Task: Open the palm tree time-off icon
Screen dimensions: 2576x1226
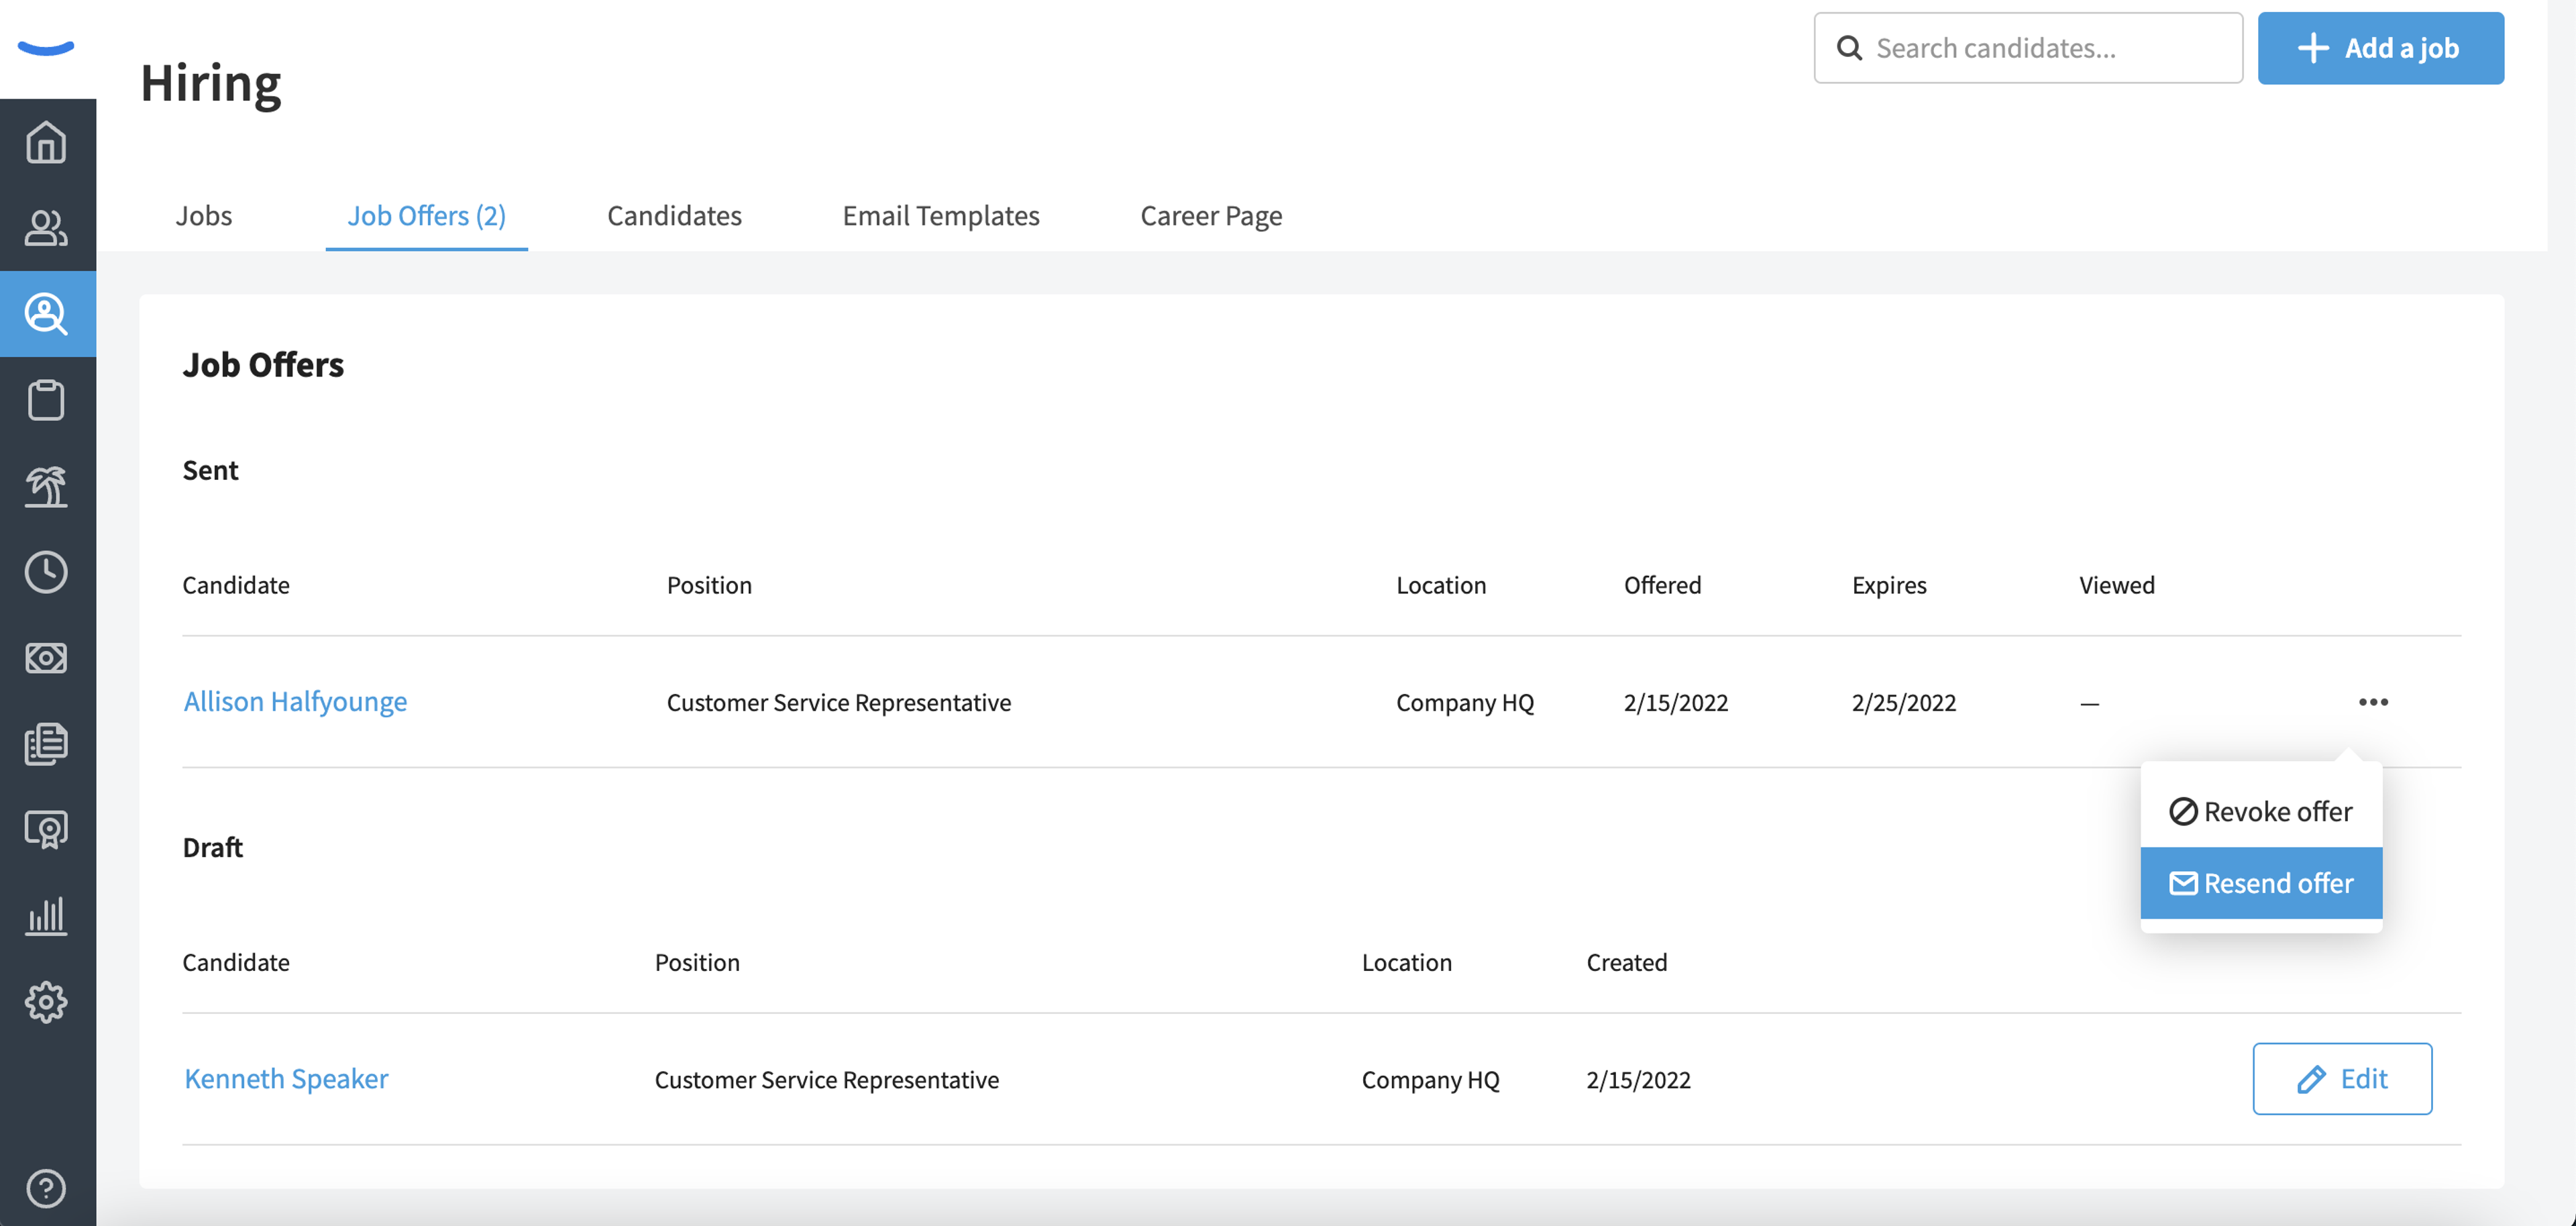Action: coord(46,486)
